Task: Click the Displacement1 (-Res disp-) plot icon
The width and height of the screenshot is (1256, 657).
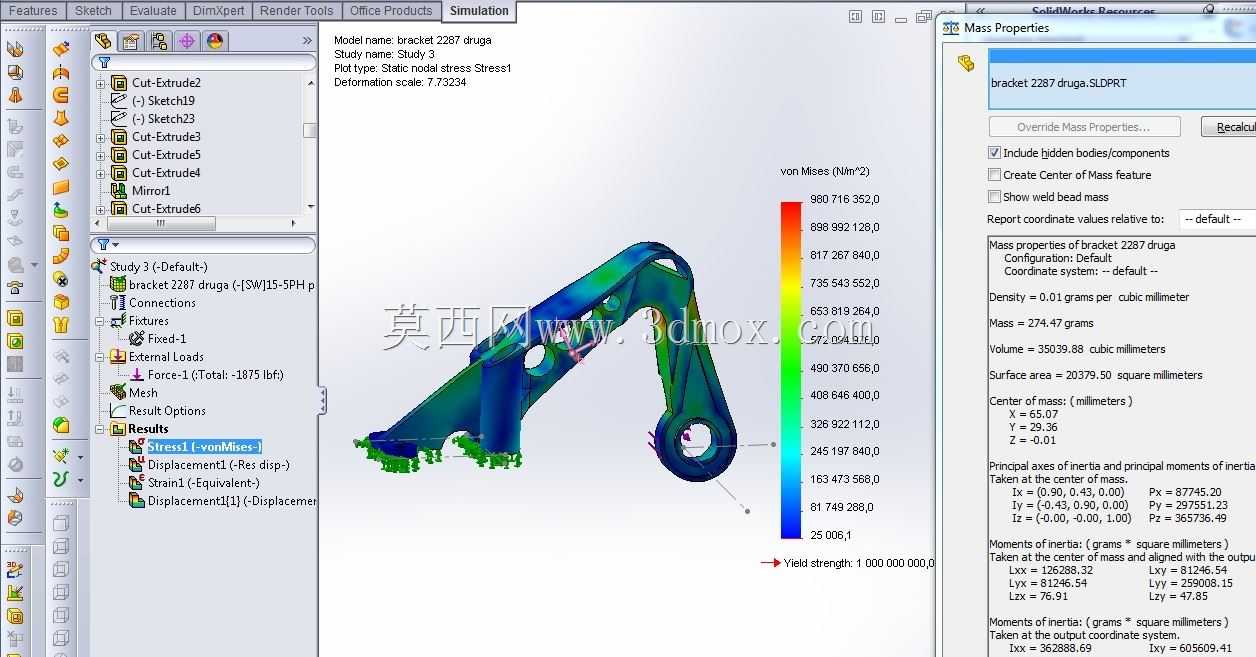Action: click(137, 465)
